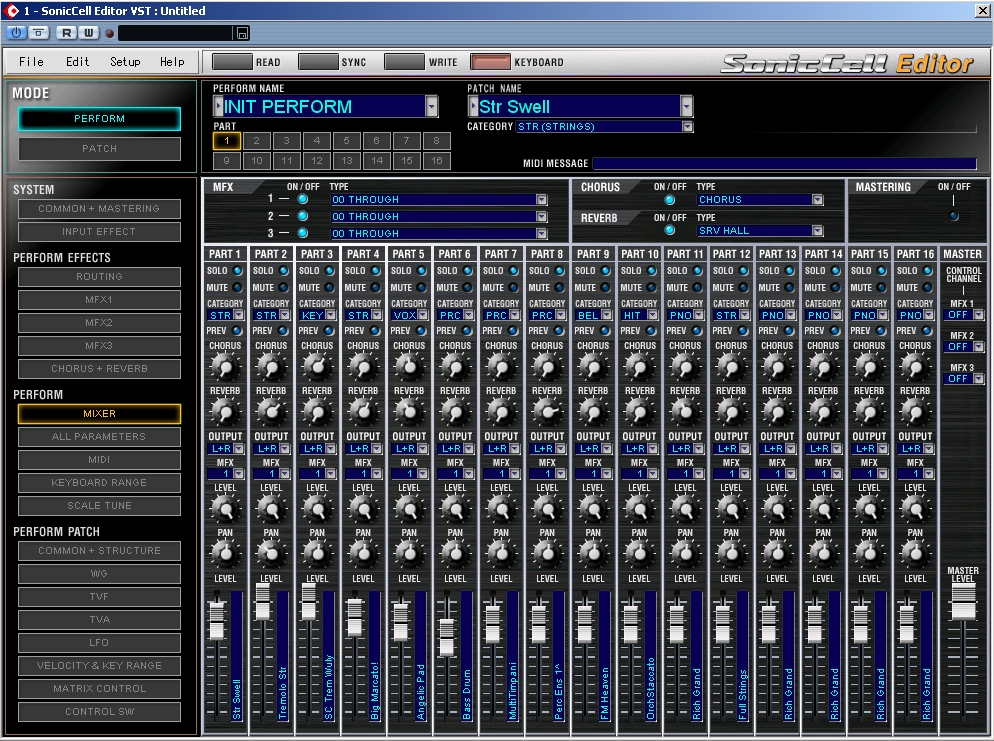
Task: Open the CHORUS + REVERB page
Action: click(x=100, y=368)
